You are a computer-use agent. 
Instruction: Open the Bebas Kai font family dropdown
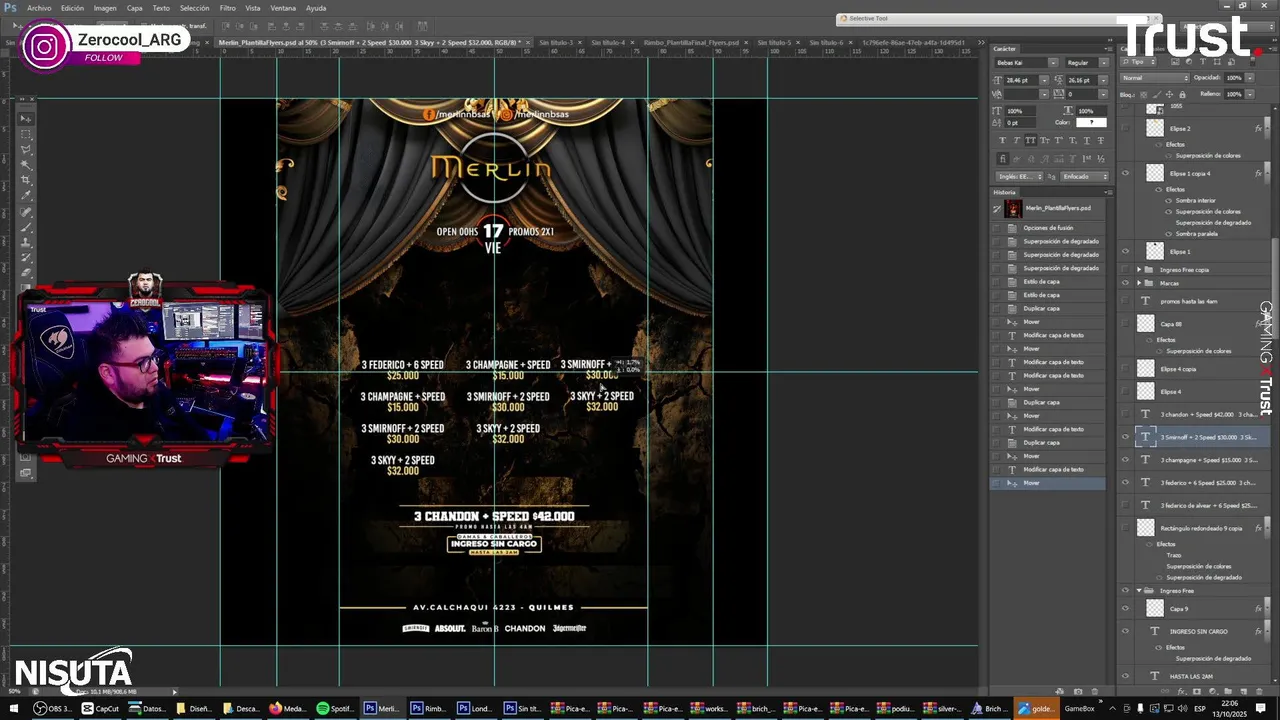tap(1053, 63)
